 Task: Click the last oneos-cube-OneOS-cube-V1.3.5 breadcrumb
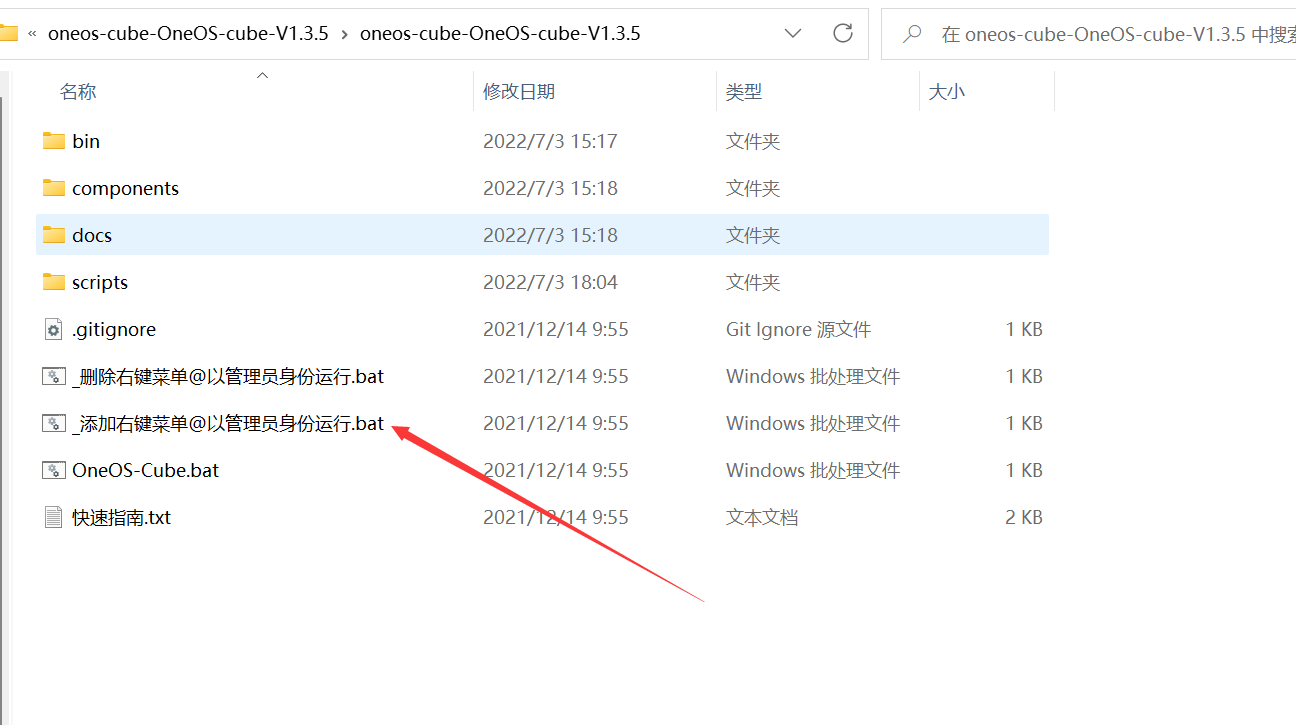500,33
